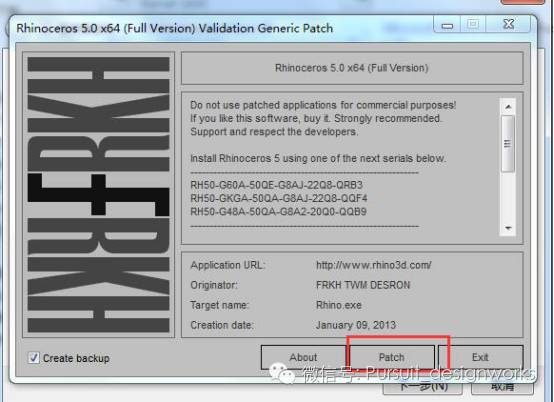This screenshot has height=402, width=554.
Task: Click the scrollbar thumb in the text box
Action: point(508,144)
